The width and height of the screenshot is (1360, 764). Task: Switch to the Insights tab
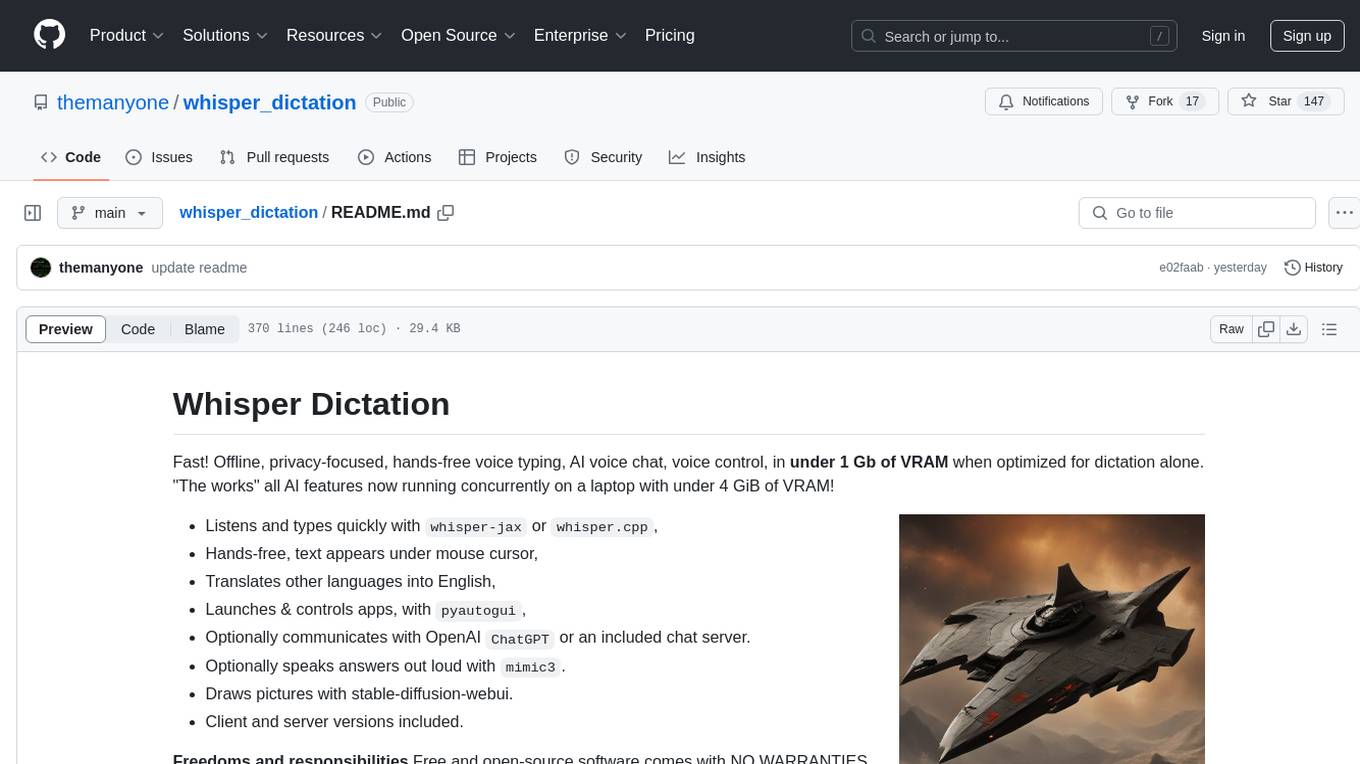(x=707, y=157)
